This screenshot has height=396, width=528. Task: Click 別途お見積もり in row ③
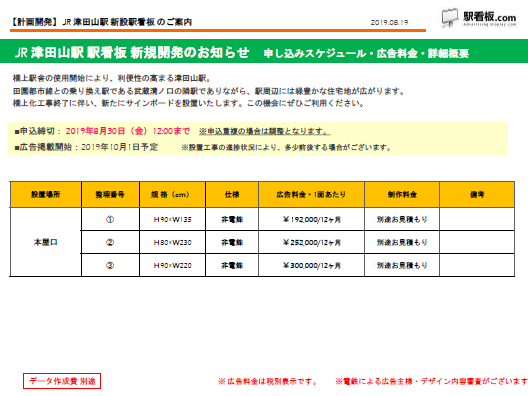click(402, 266)
